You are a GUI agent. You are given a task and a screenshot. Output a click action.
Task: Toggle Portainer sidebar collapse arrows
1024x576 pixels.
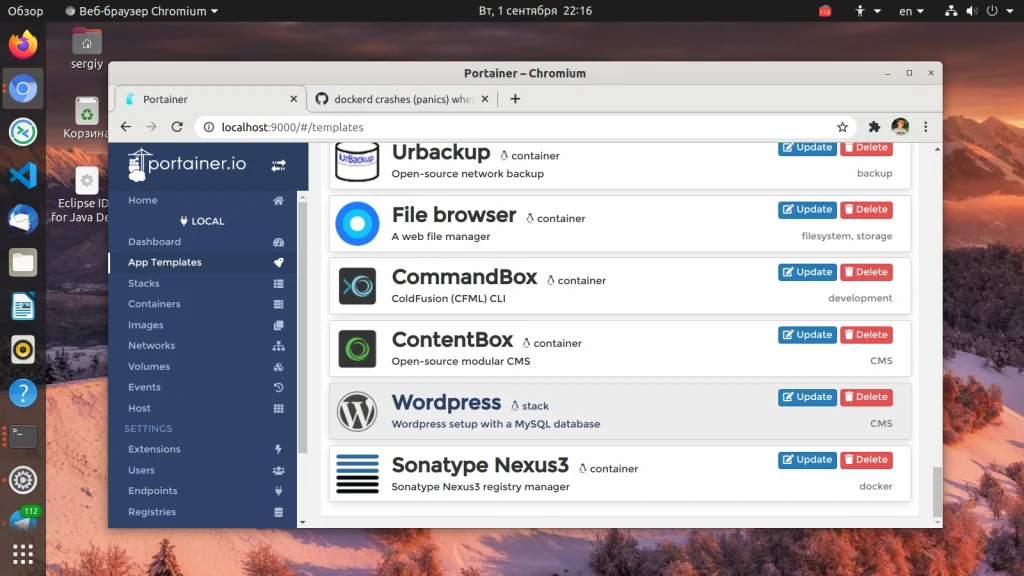coord(278,165)
